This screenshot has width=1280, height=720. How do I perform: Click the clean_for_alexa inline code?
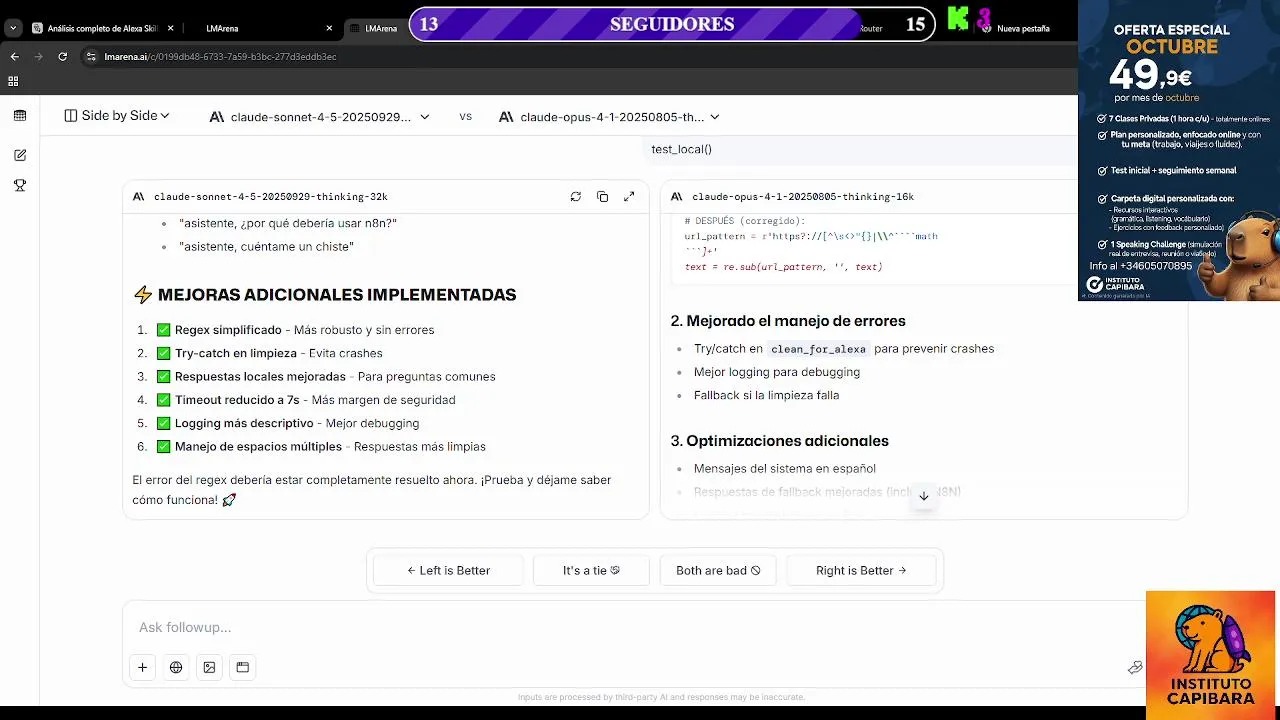tap(818, 349)
